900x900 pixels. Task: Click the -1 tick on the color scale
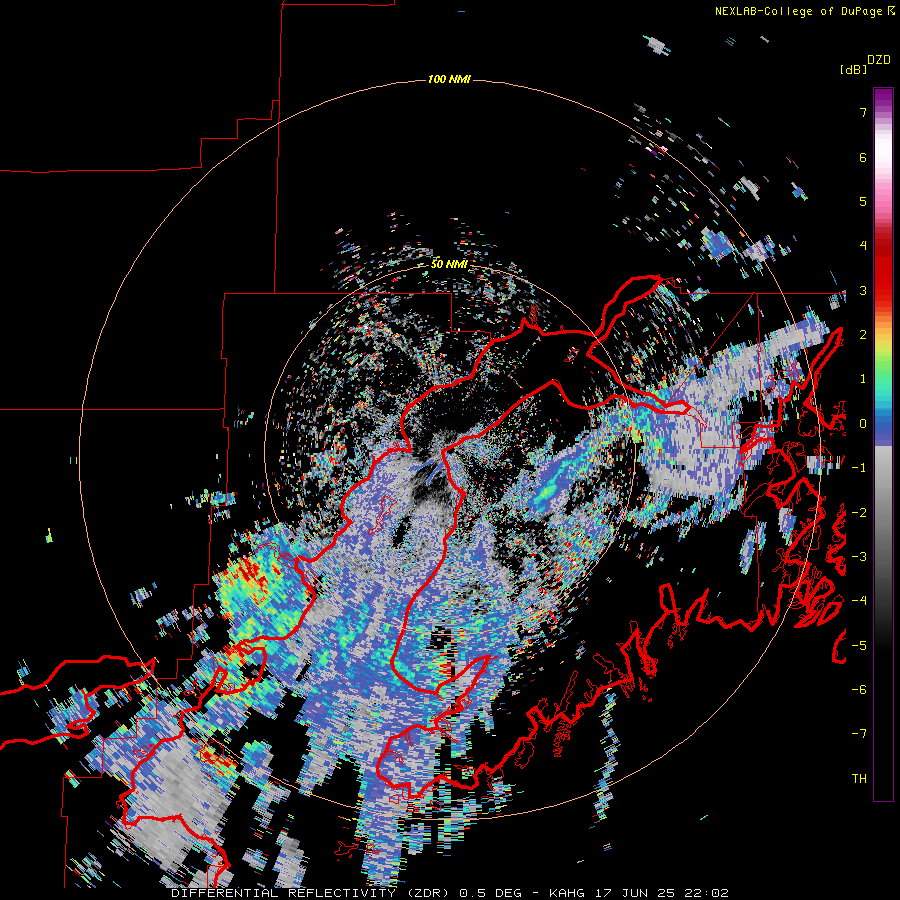[859, 468]
